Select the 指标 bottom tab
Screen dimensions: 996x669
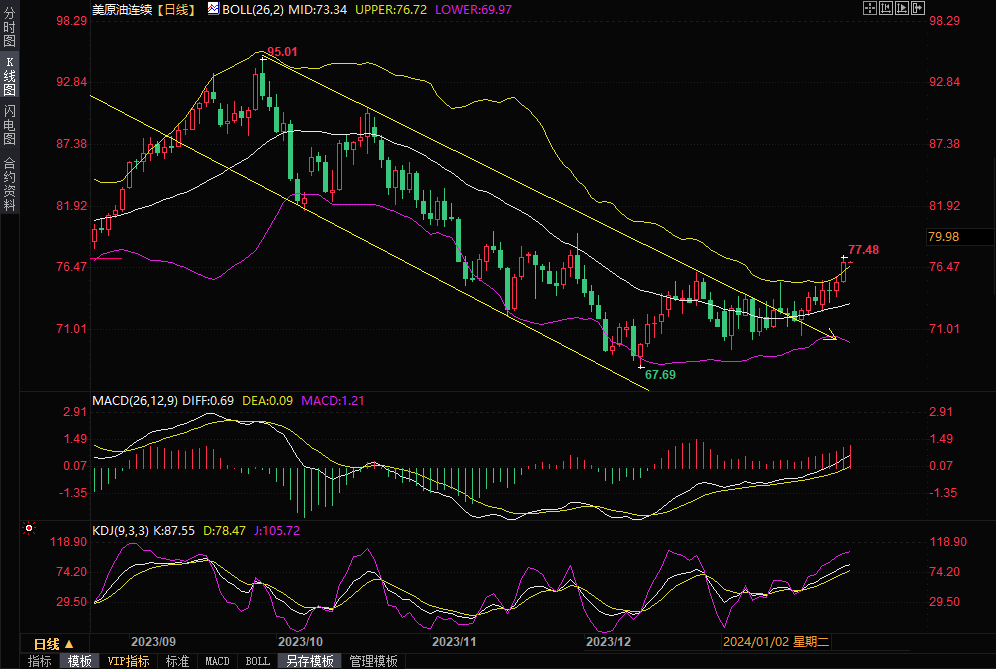pyautogui.click(x=39, y=661)
